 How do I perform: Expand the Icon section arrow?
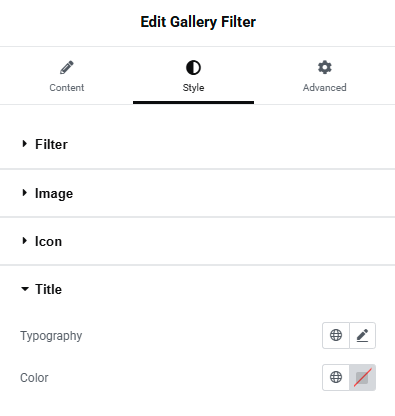24,241
